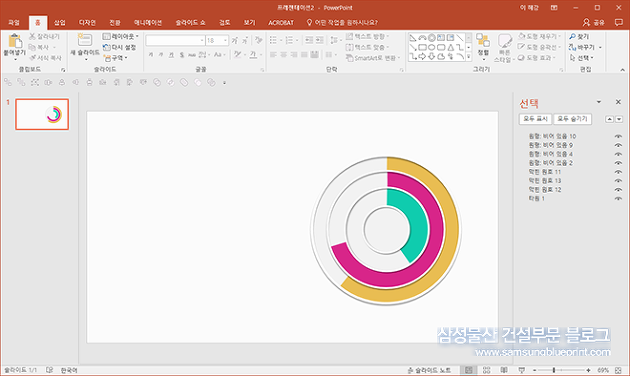
Task: Open the 디자인 design tab
Action: pyautogui.click(x=87, y=22)
